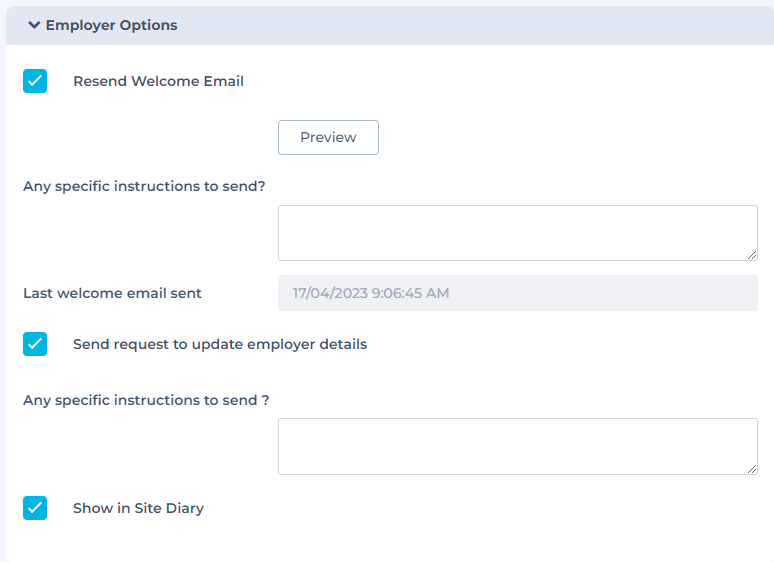The height and width of the screenshot is (562, 774).
Task: Click the white tick beside Resend Welcome Email
Action: 35,81
